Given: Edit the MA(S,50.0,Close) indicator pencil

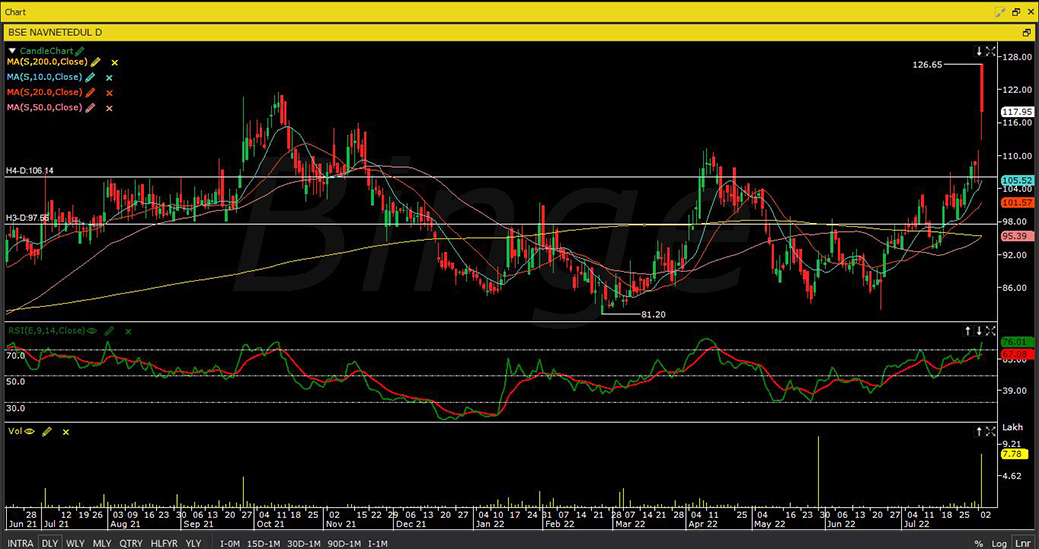Looking at the screenshot, I should (91, 107).
